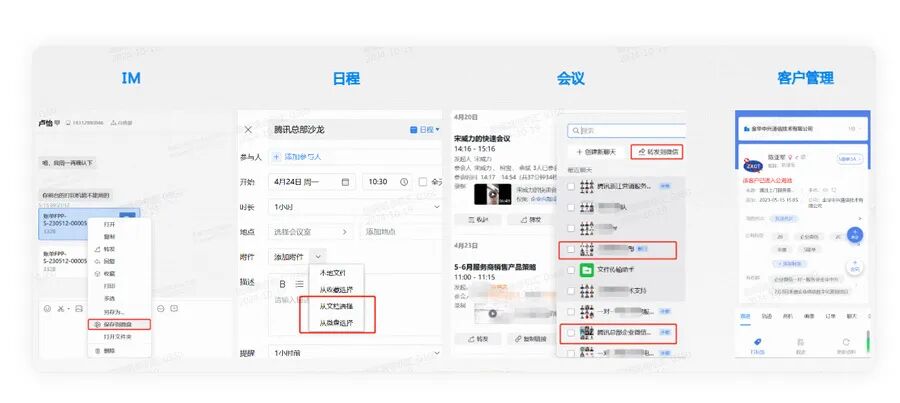Open the 宋威力的快速会议 meeting title

pos(482,139)
